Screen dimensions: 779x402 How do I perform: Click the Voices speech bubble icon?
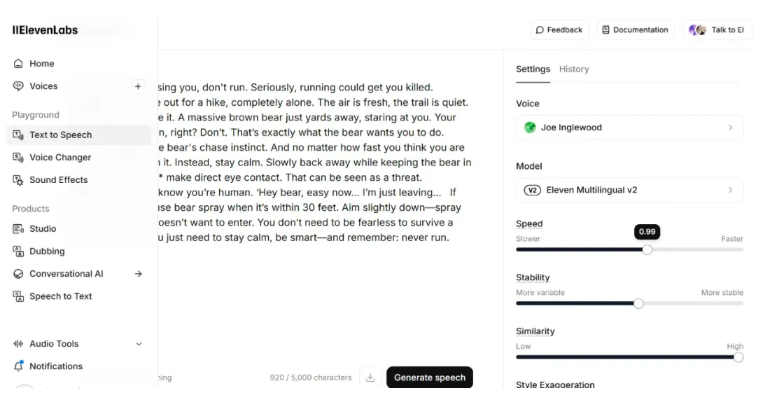coord(18,86)
